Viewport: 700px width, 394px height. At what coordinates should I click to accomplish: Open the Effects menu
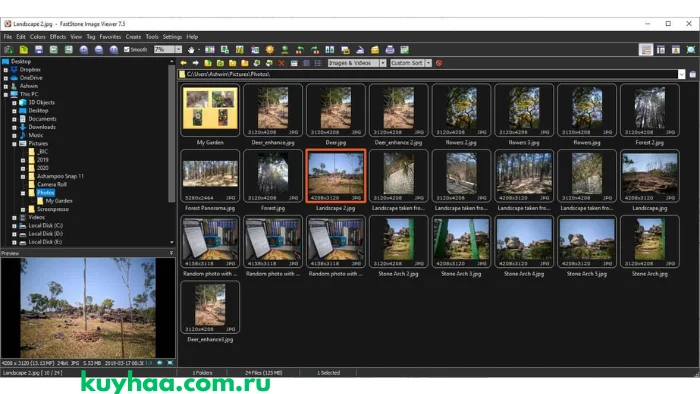58,37
